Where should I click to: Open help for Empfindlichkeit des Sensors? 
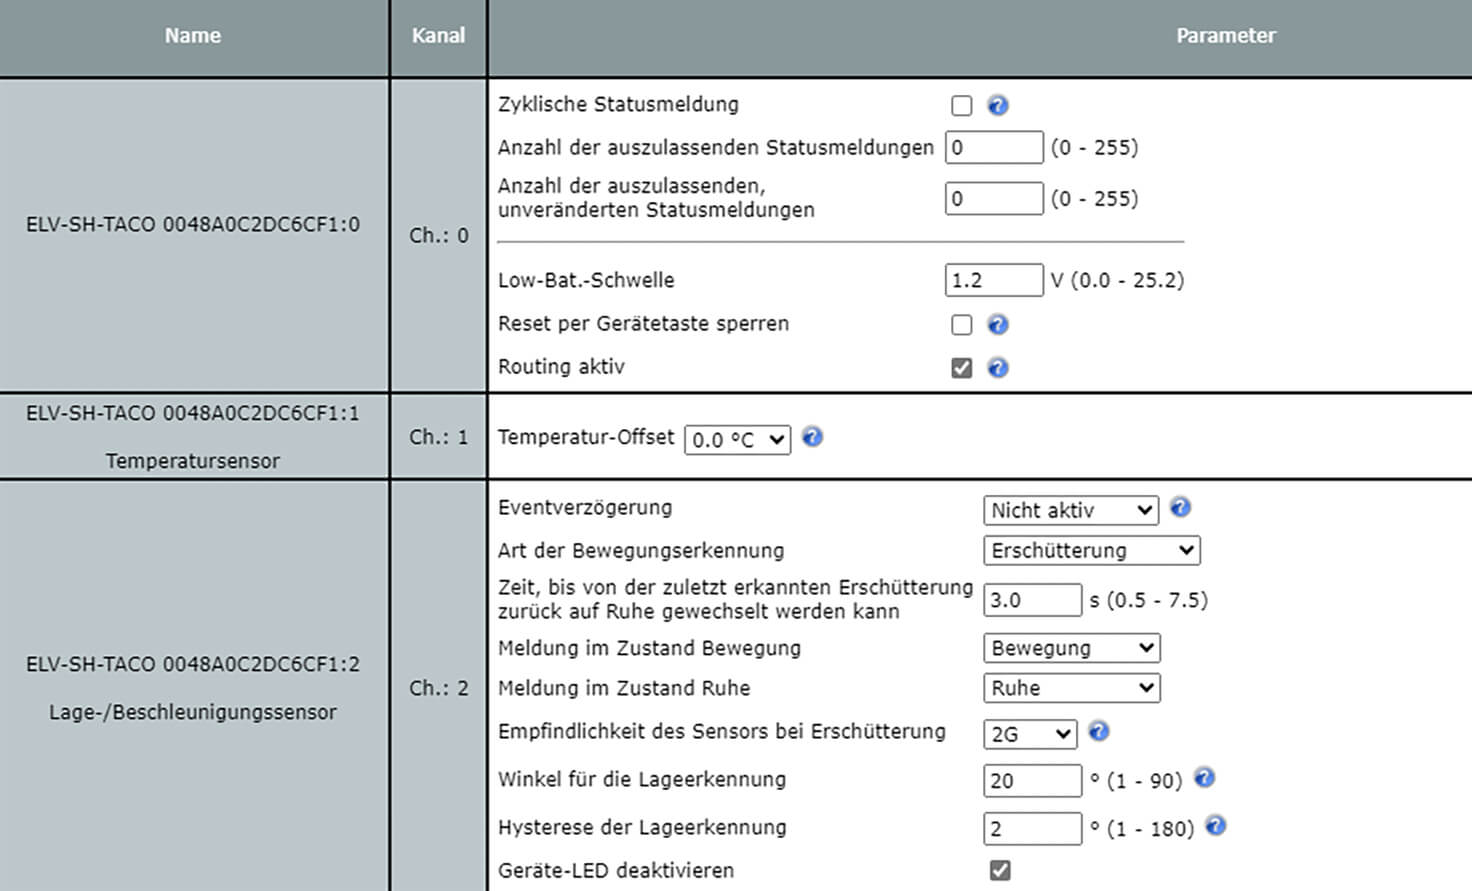pyautogui.click(x=1098, y=732)
